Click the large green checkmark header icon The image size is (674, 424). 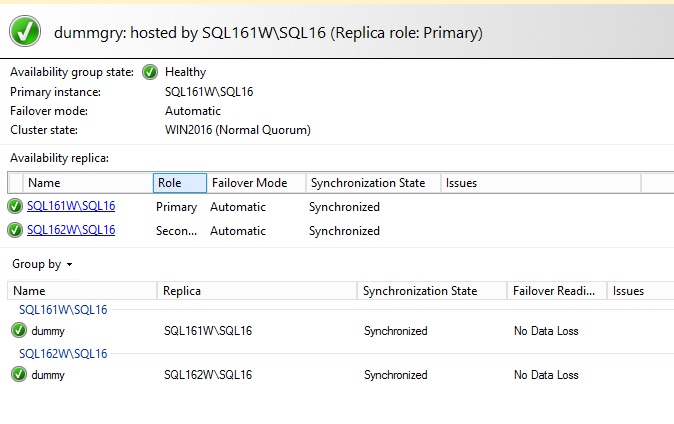click(25, 31)
